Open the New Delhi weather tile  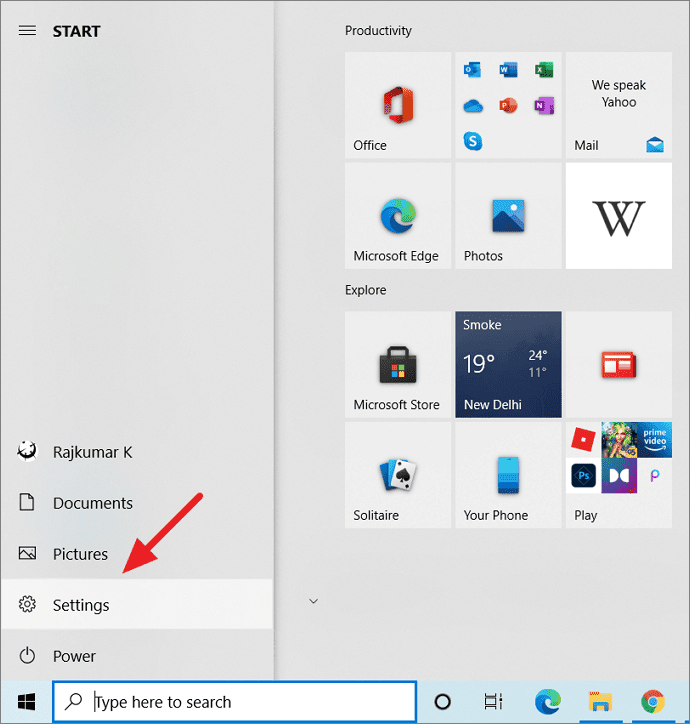pos(508,364)
